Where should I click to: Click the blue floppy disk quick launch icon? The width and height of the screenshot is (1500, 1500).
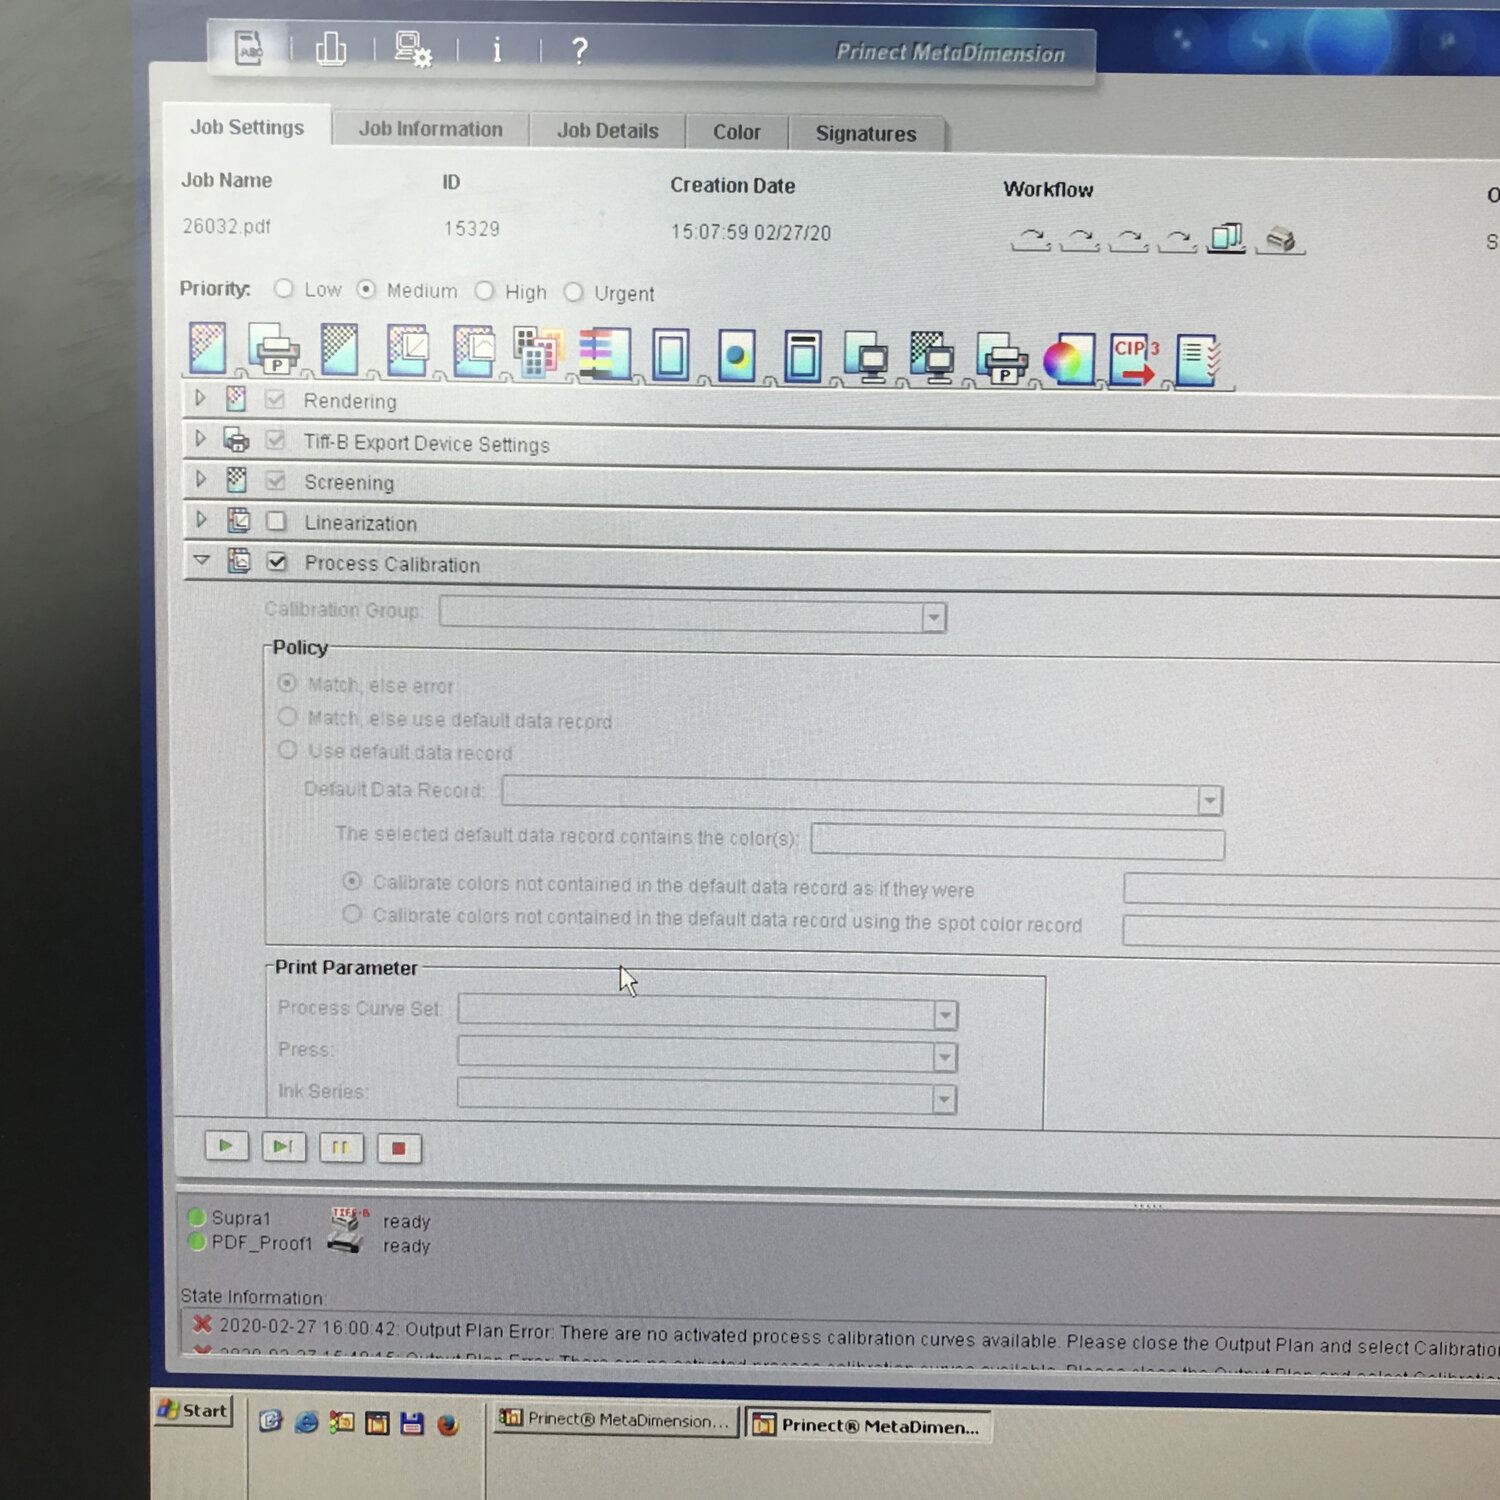tap(412, 1424)
